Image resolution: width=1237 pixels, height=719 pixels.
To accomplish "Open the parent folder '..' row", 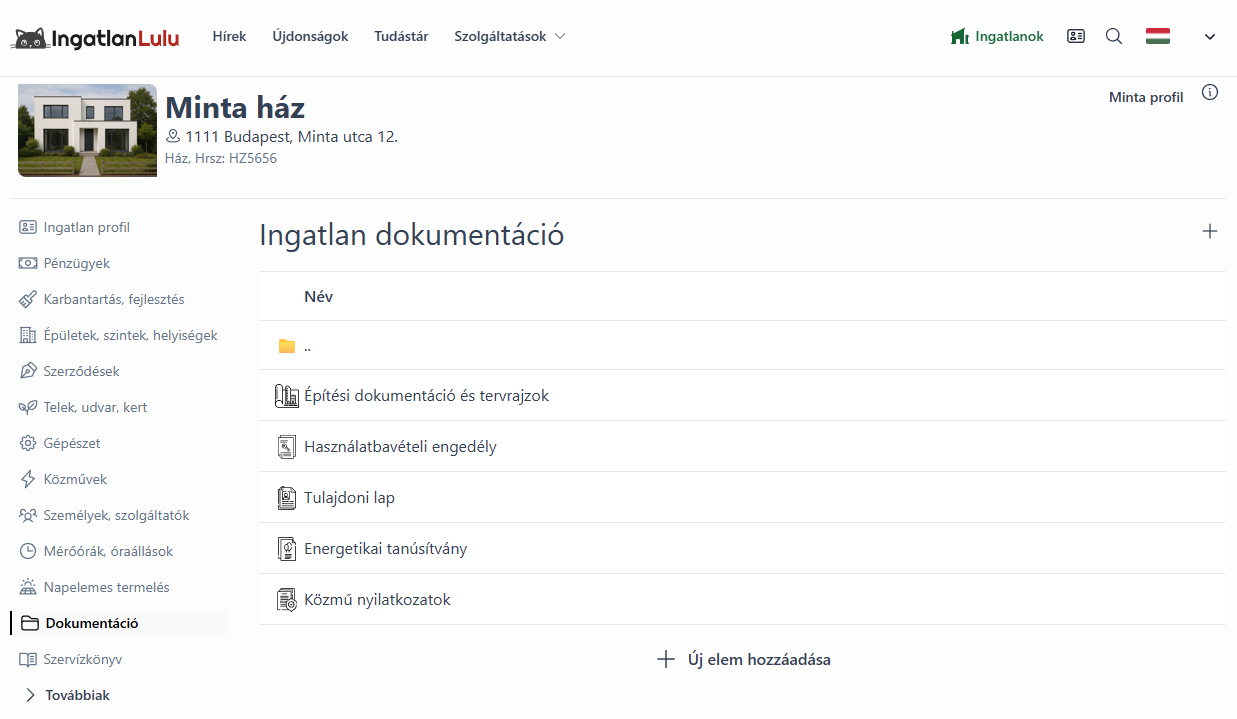I will 742,346.
